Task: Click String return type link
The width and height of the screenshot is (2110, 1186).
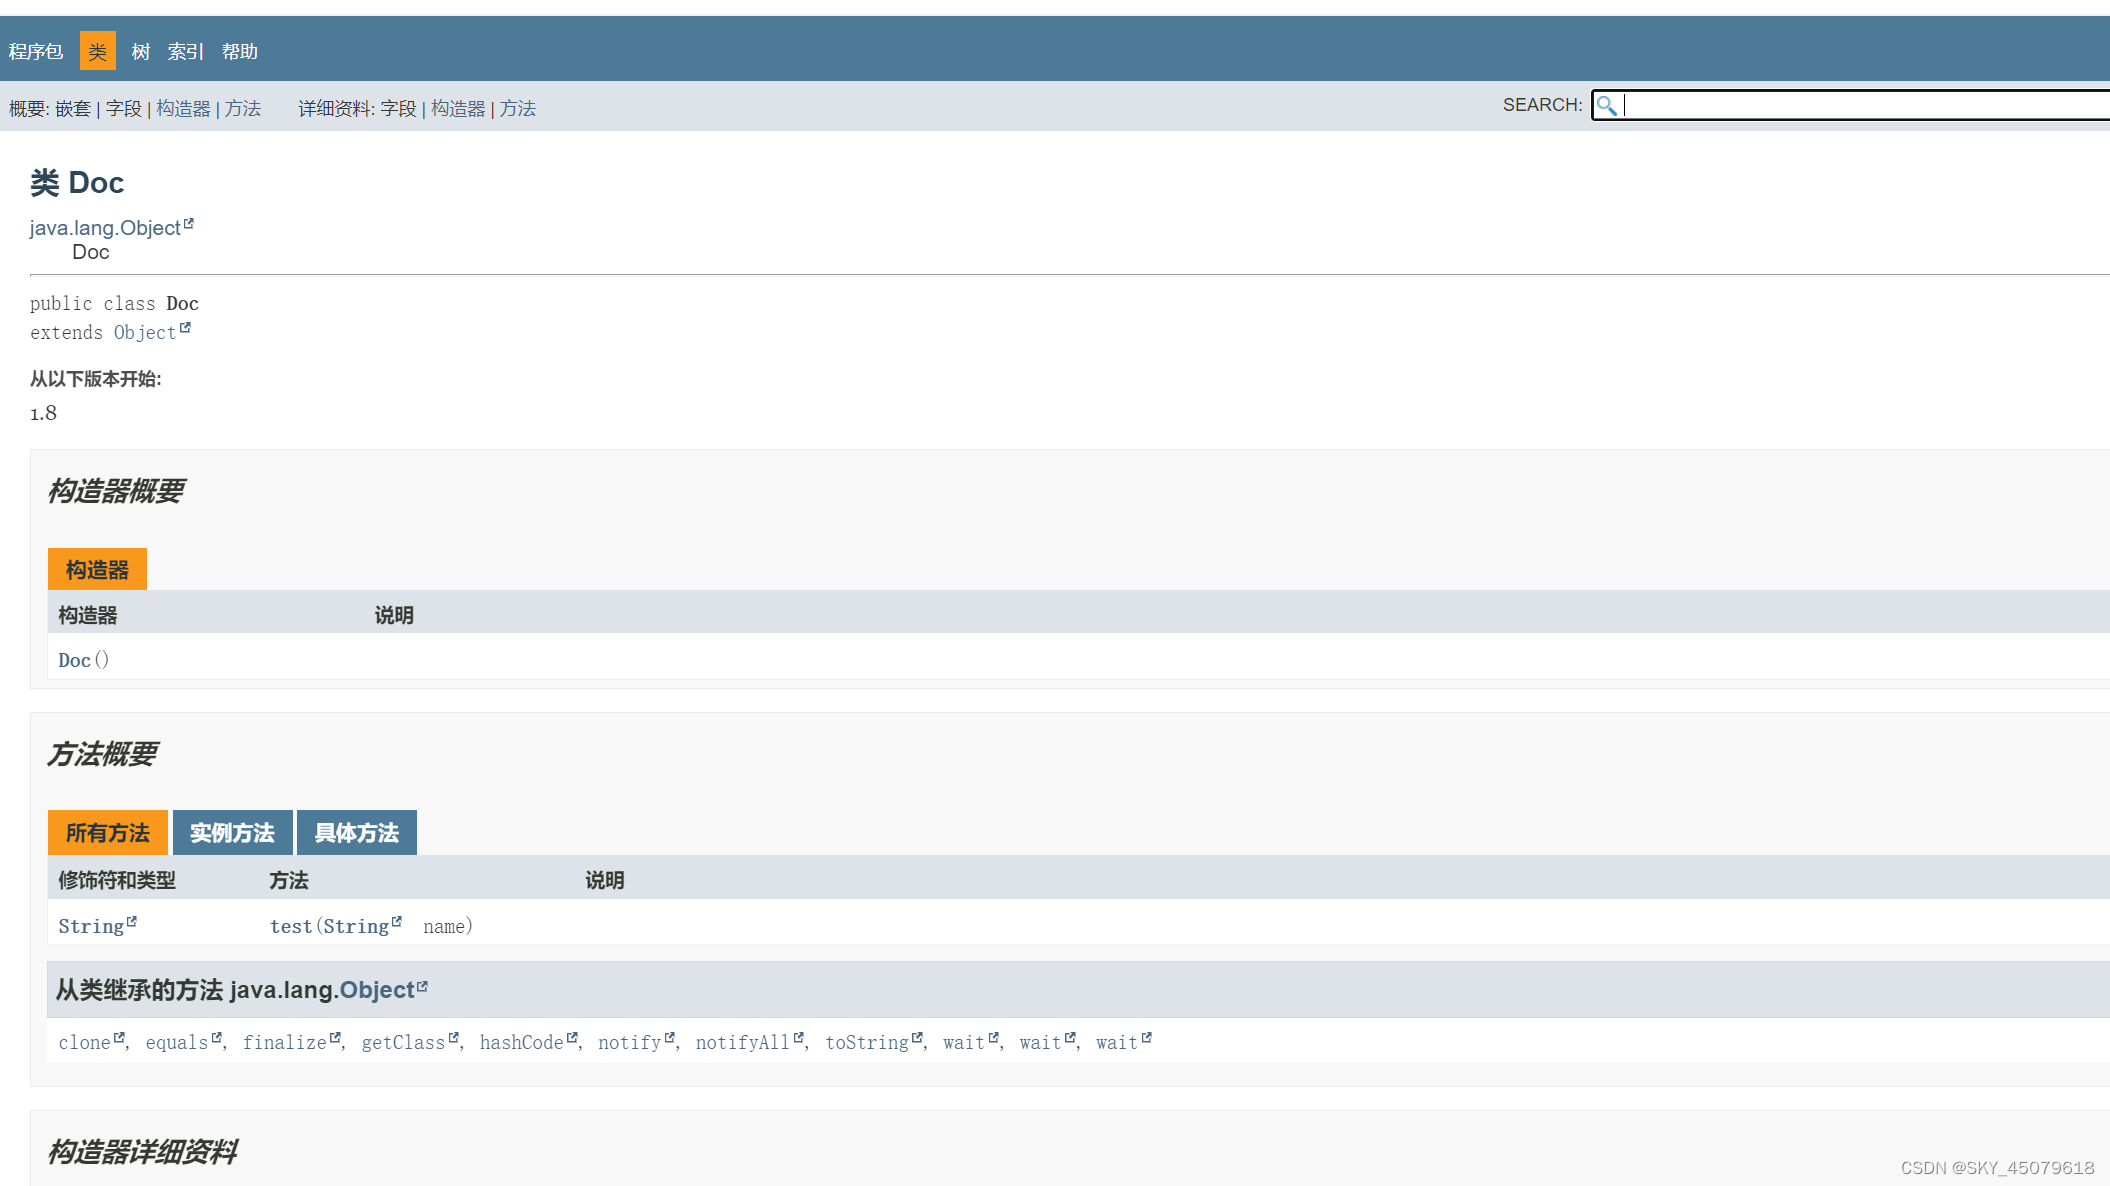Action: click(x=91, y=926)
